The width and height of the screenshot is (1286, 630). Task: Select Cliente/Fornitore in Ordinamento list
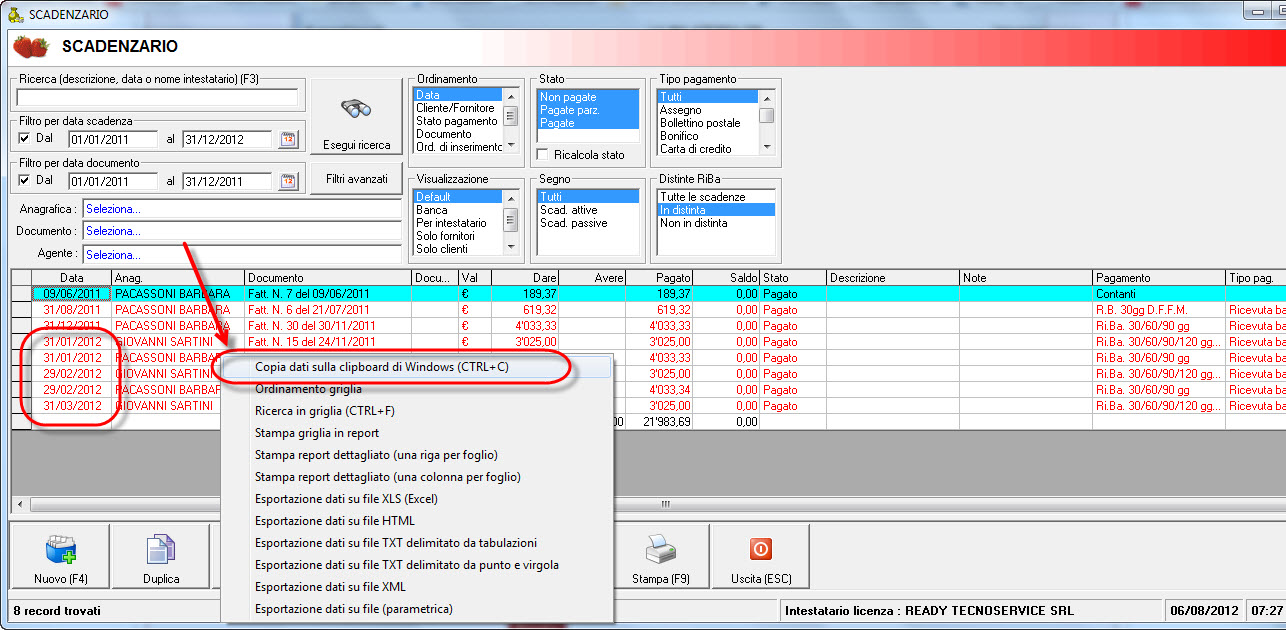pos(457,108)
